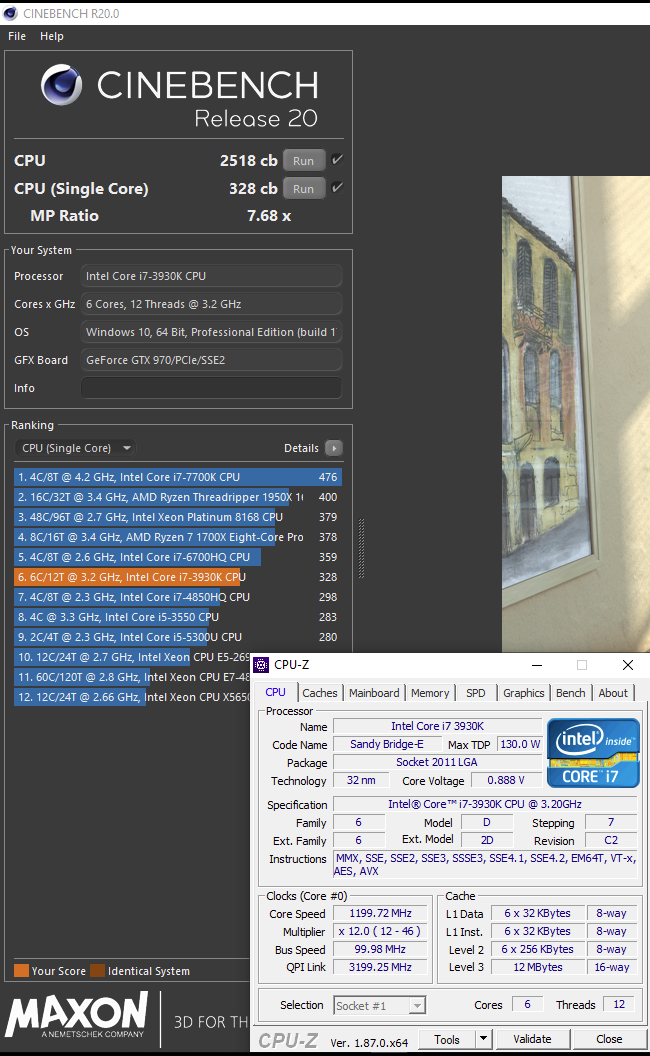Screen dimensions: 650x1056
Task: Select the Intel Core i7-6700HQ ranking row
Action: pos(178,557)
